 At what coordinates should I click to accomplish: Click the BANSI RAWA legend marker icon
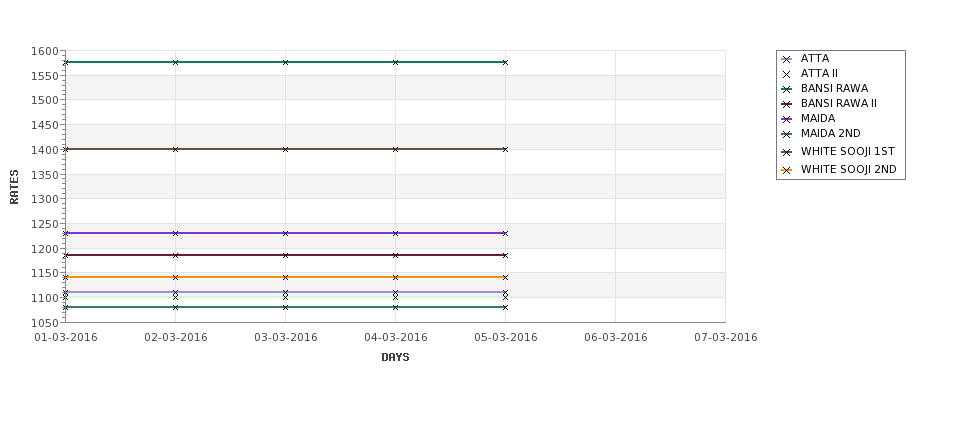tap(786, 90)
